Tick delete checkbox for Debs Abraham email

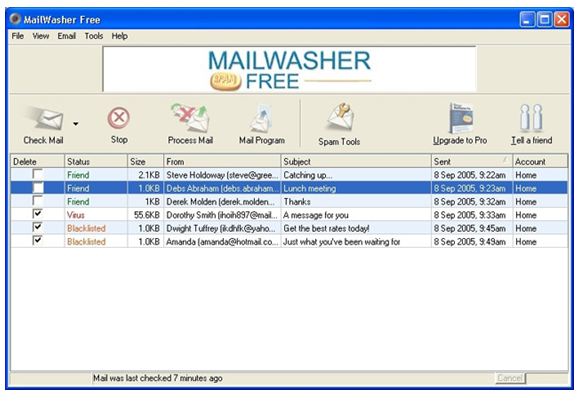[x=37, y=188]
